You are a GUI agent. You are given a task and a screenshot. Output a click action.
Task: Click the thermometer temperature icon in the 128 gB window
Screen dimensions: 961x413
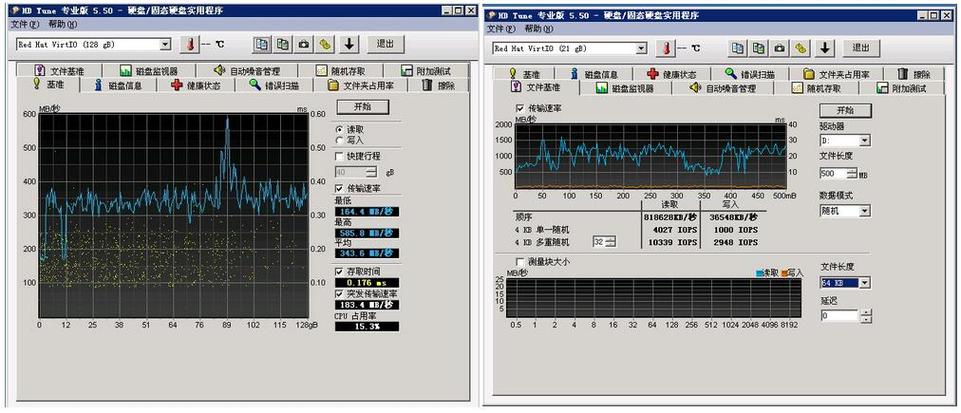click(190, 45)
